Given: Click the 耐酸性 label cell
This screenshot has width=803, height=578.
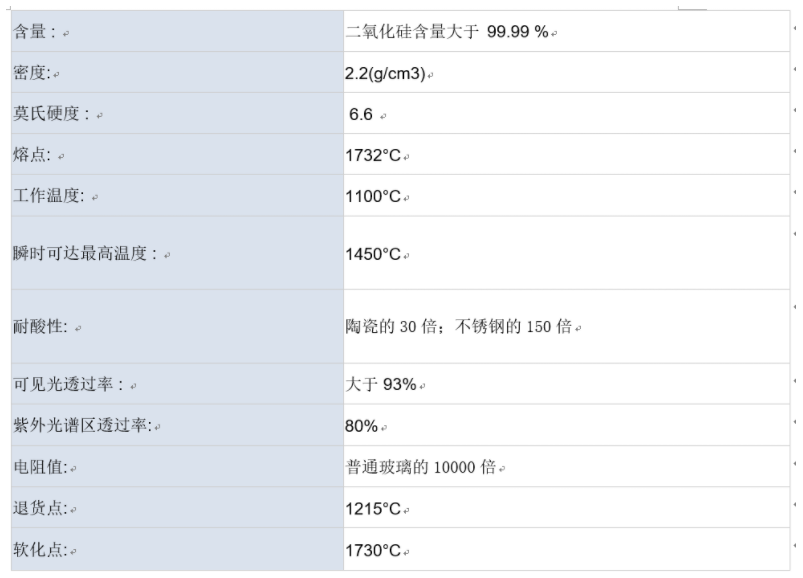Looking at the screenshot, I should pyautogui.click(x=42, y=326).
